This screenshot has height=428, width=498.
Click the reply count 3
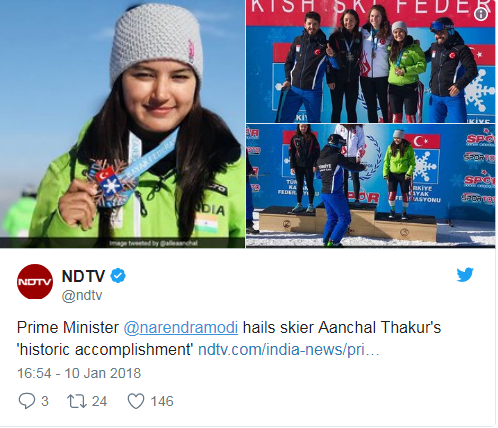(45, 401)
